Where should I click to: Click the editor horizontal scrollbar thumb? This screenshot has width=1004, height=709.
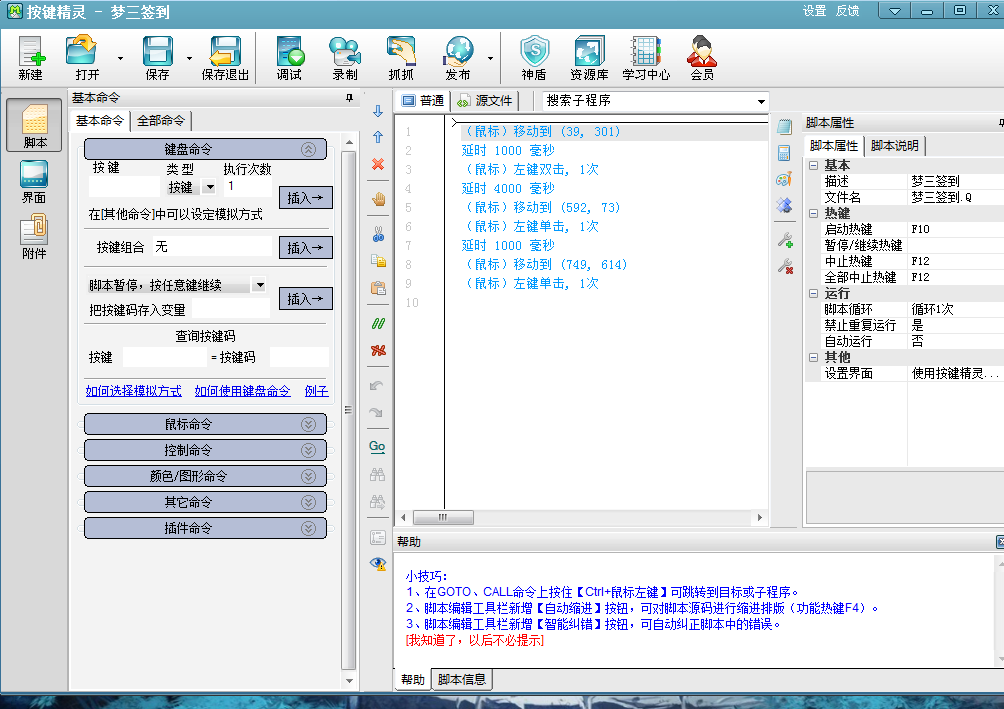[x=443, y=517]
